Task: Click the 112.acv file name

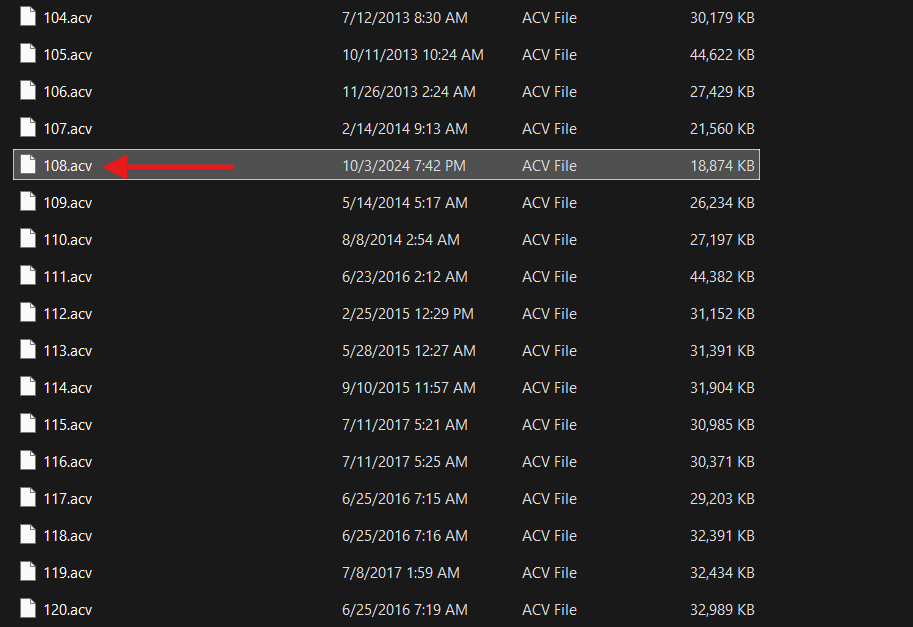Action: click(x=67, y=314)
